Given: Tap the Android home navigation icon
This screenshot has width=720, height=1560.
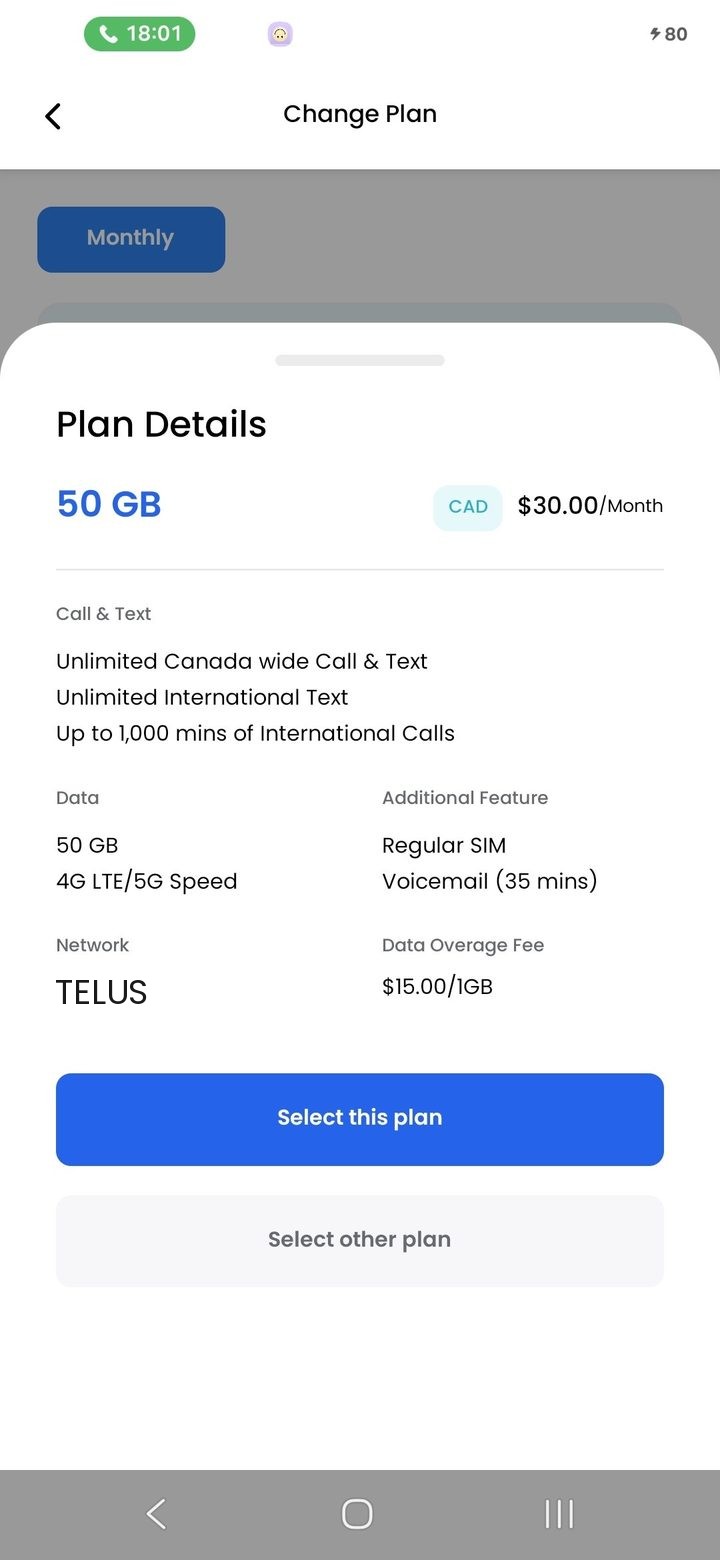Looking at the screenshot, I should [x=357, y=1514].
